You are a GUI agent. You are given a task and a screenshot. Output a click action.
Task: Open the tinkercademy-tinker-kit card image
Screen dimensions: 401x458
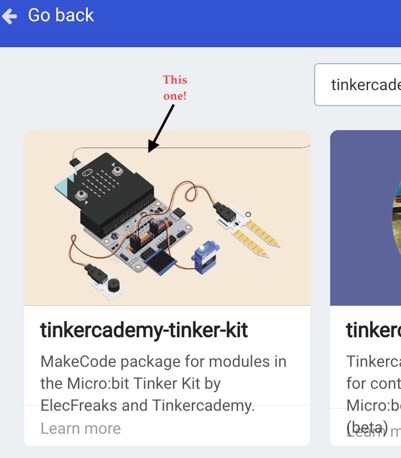[x=167, y=218]
